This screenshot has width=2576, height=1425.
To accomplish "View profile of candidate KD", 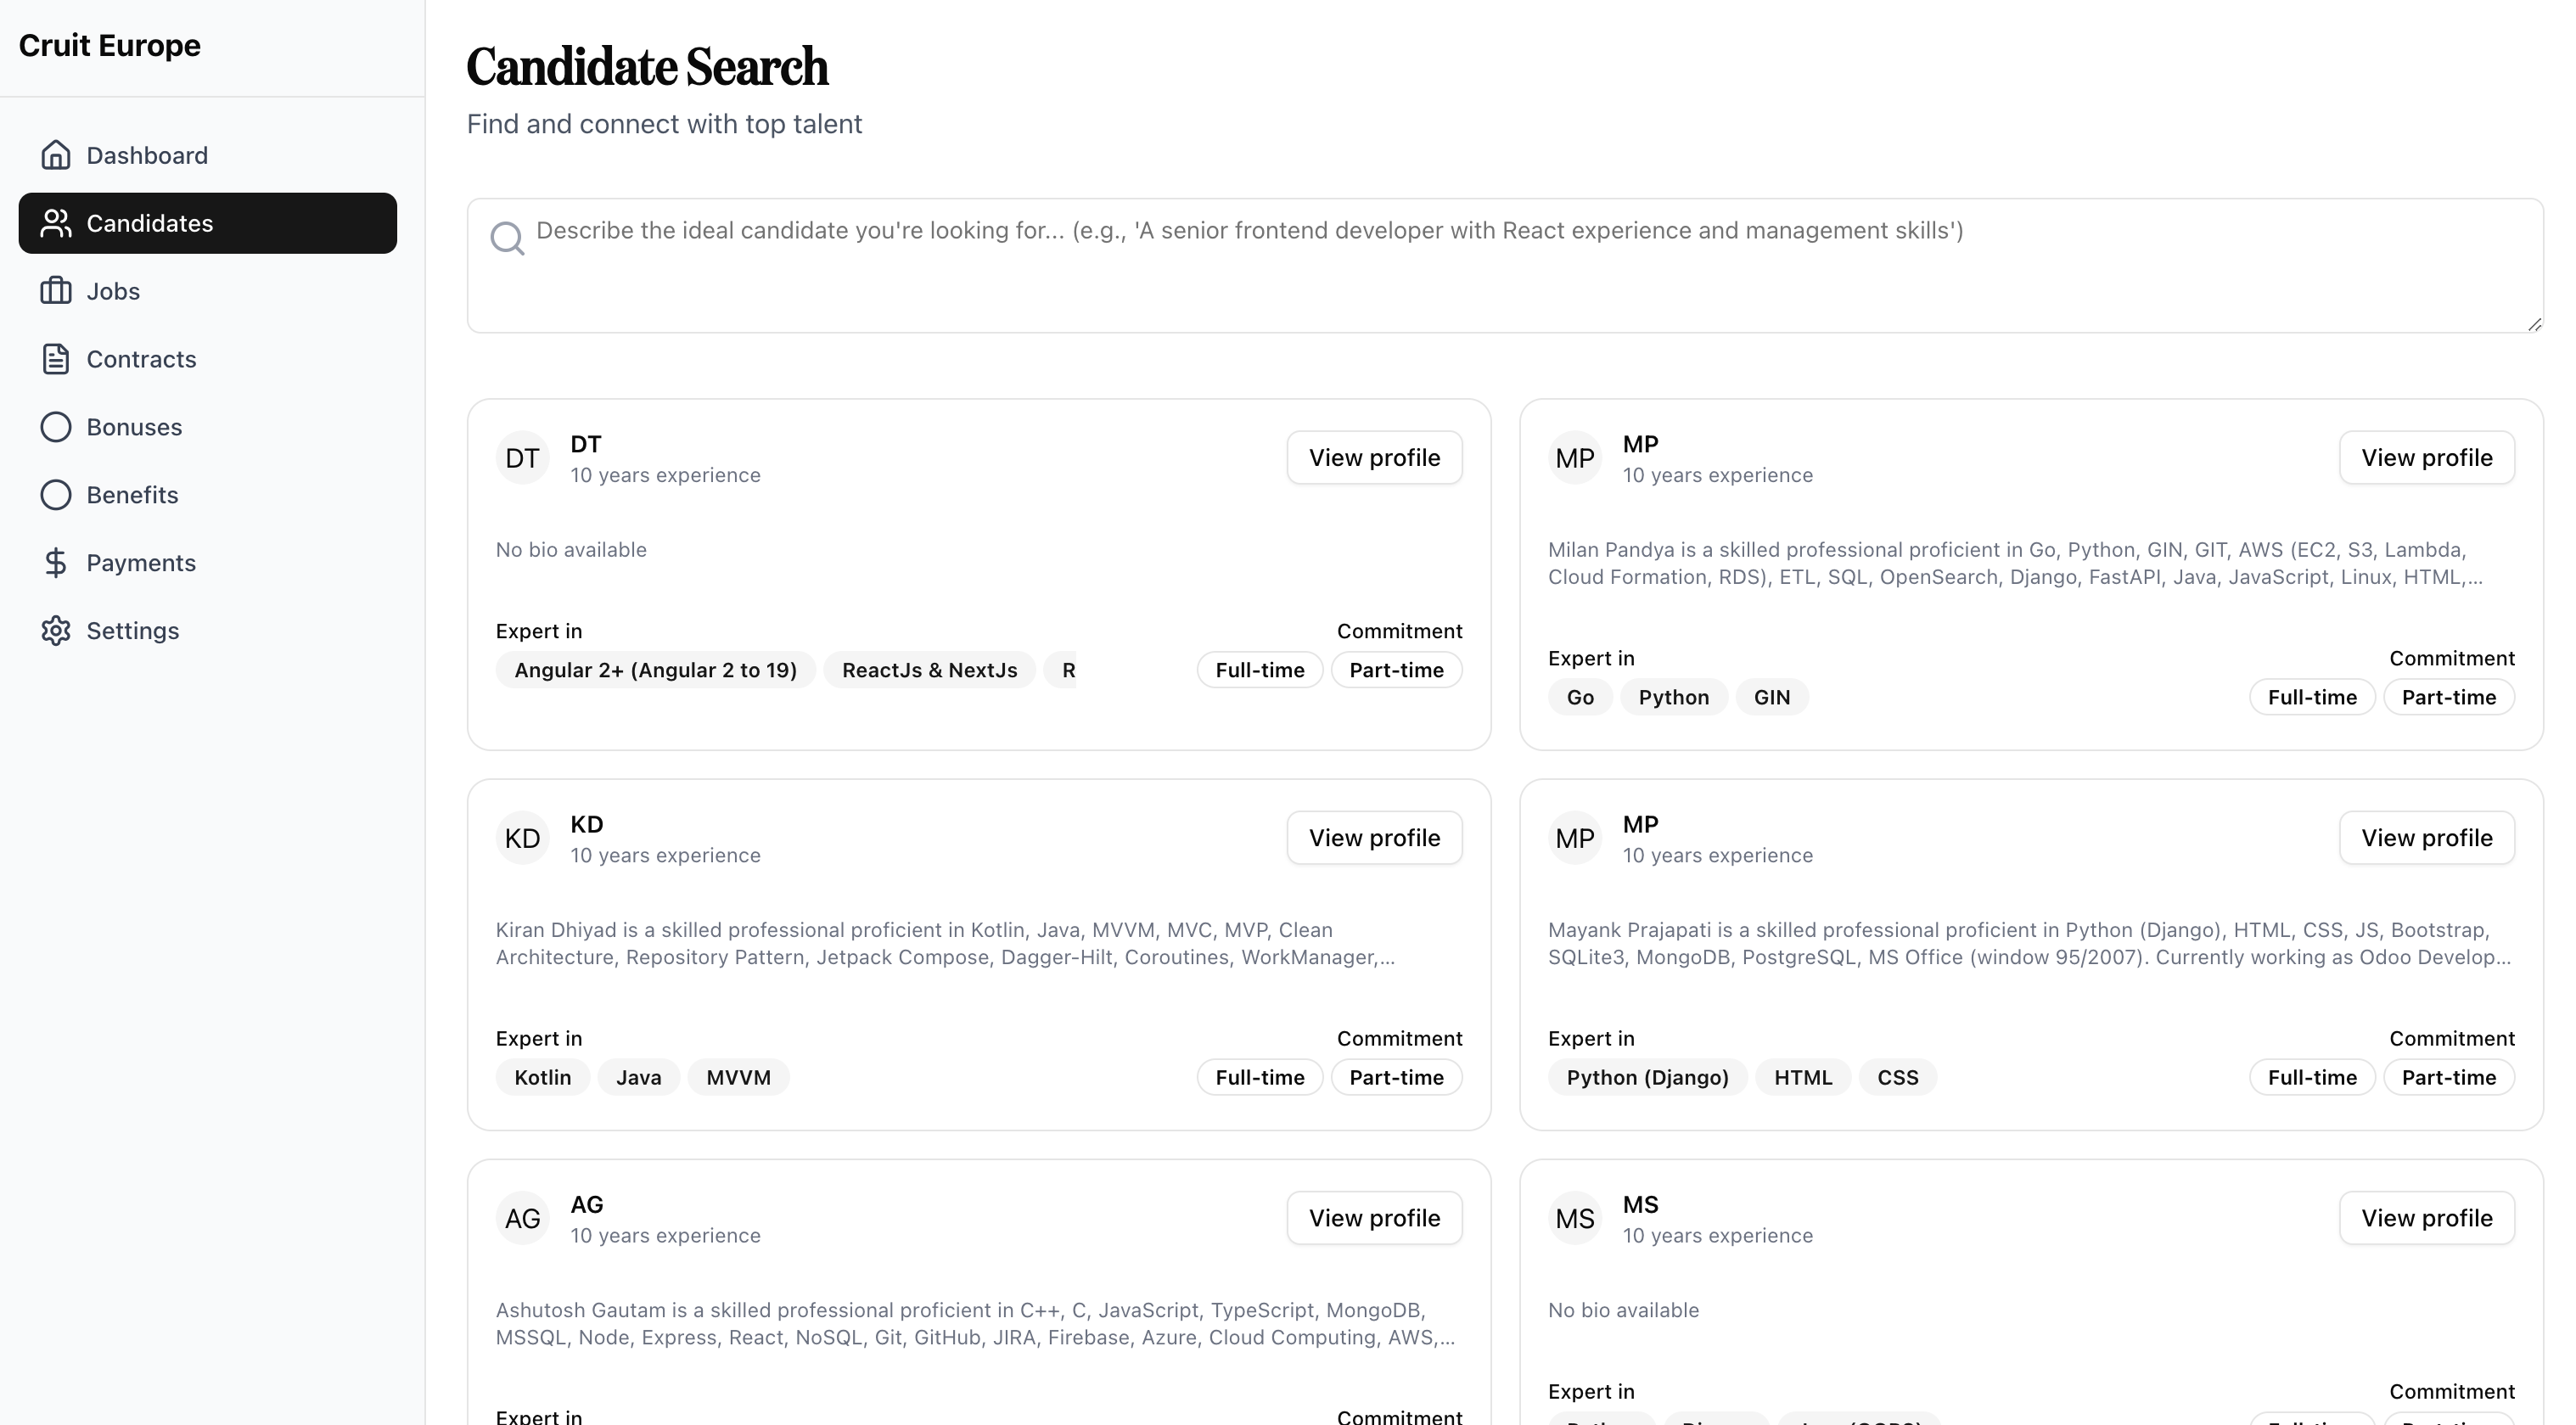I will click(1374, 838).
